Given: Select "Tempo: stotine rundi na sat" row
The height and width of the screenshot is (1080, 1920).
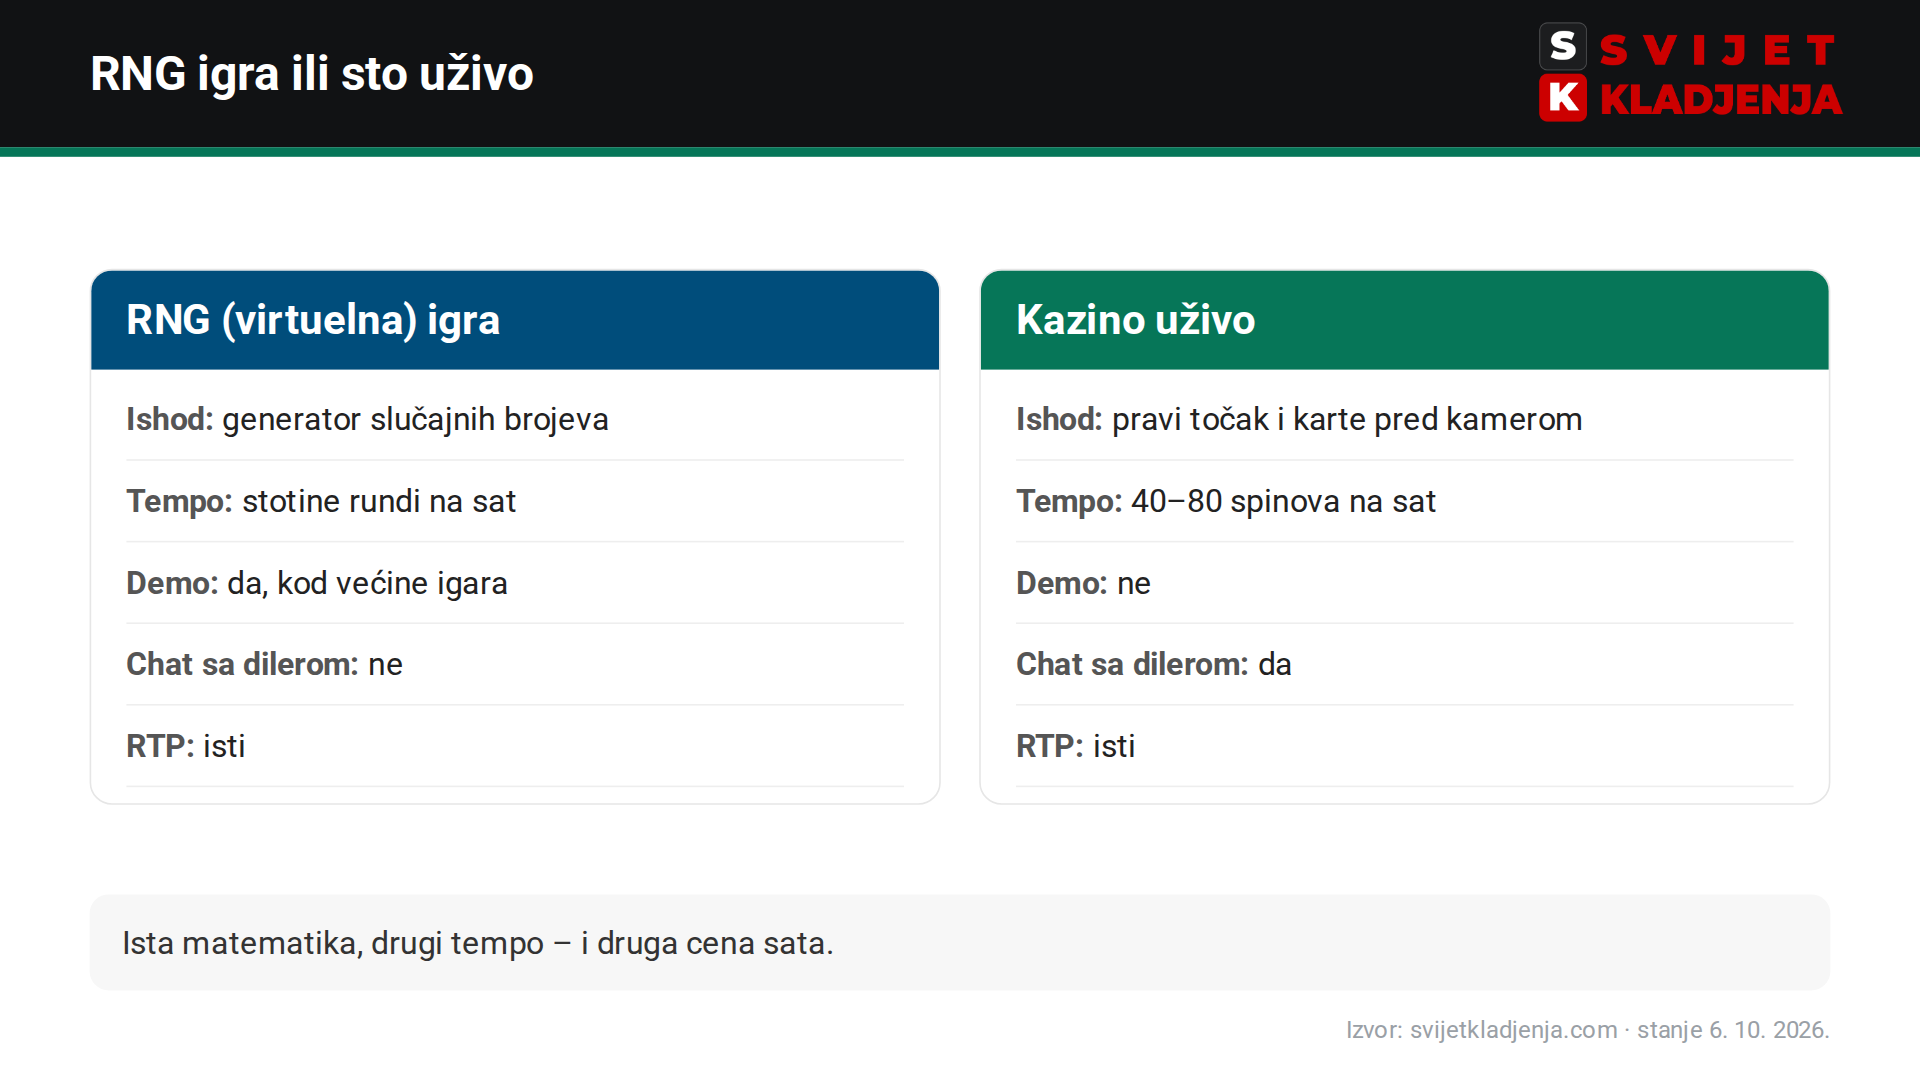Looking at the screenshot, I should tap(515, 501).
